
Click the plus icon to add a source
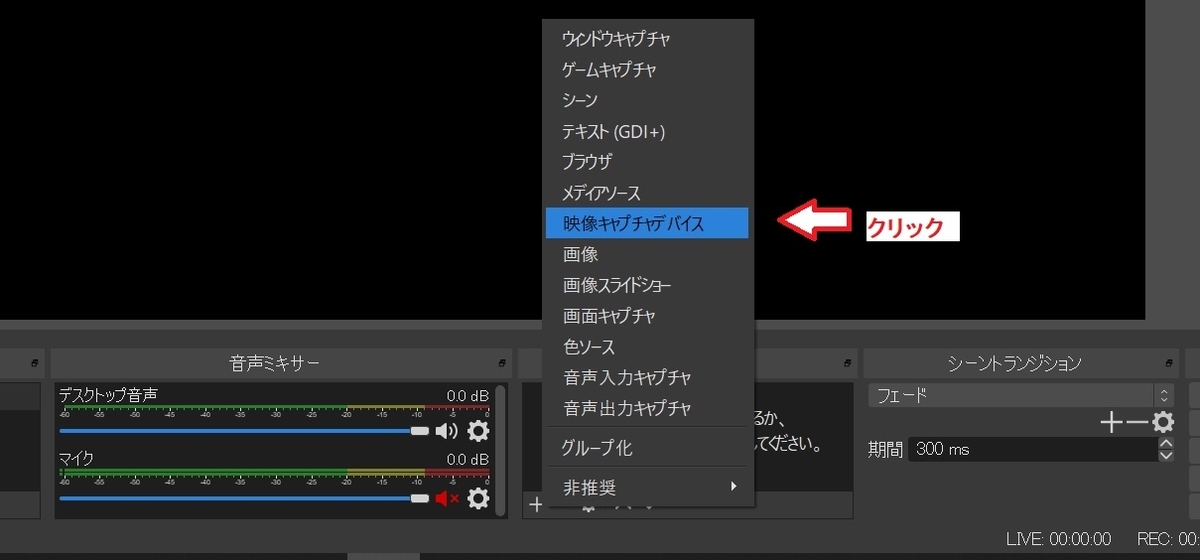pos(536,505)
